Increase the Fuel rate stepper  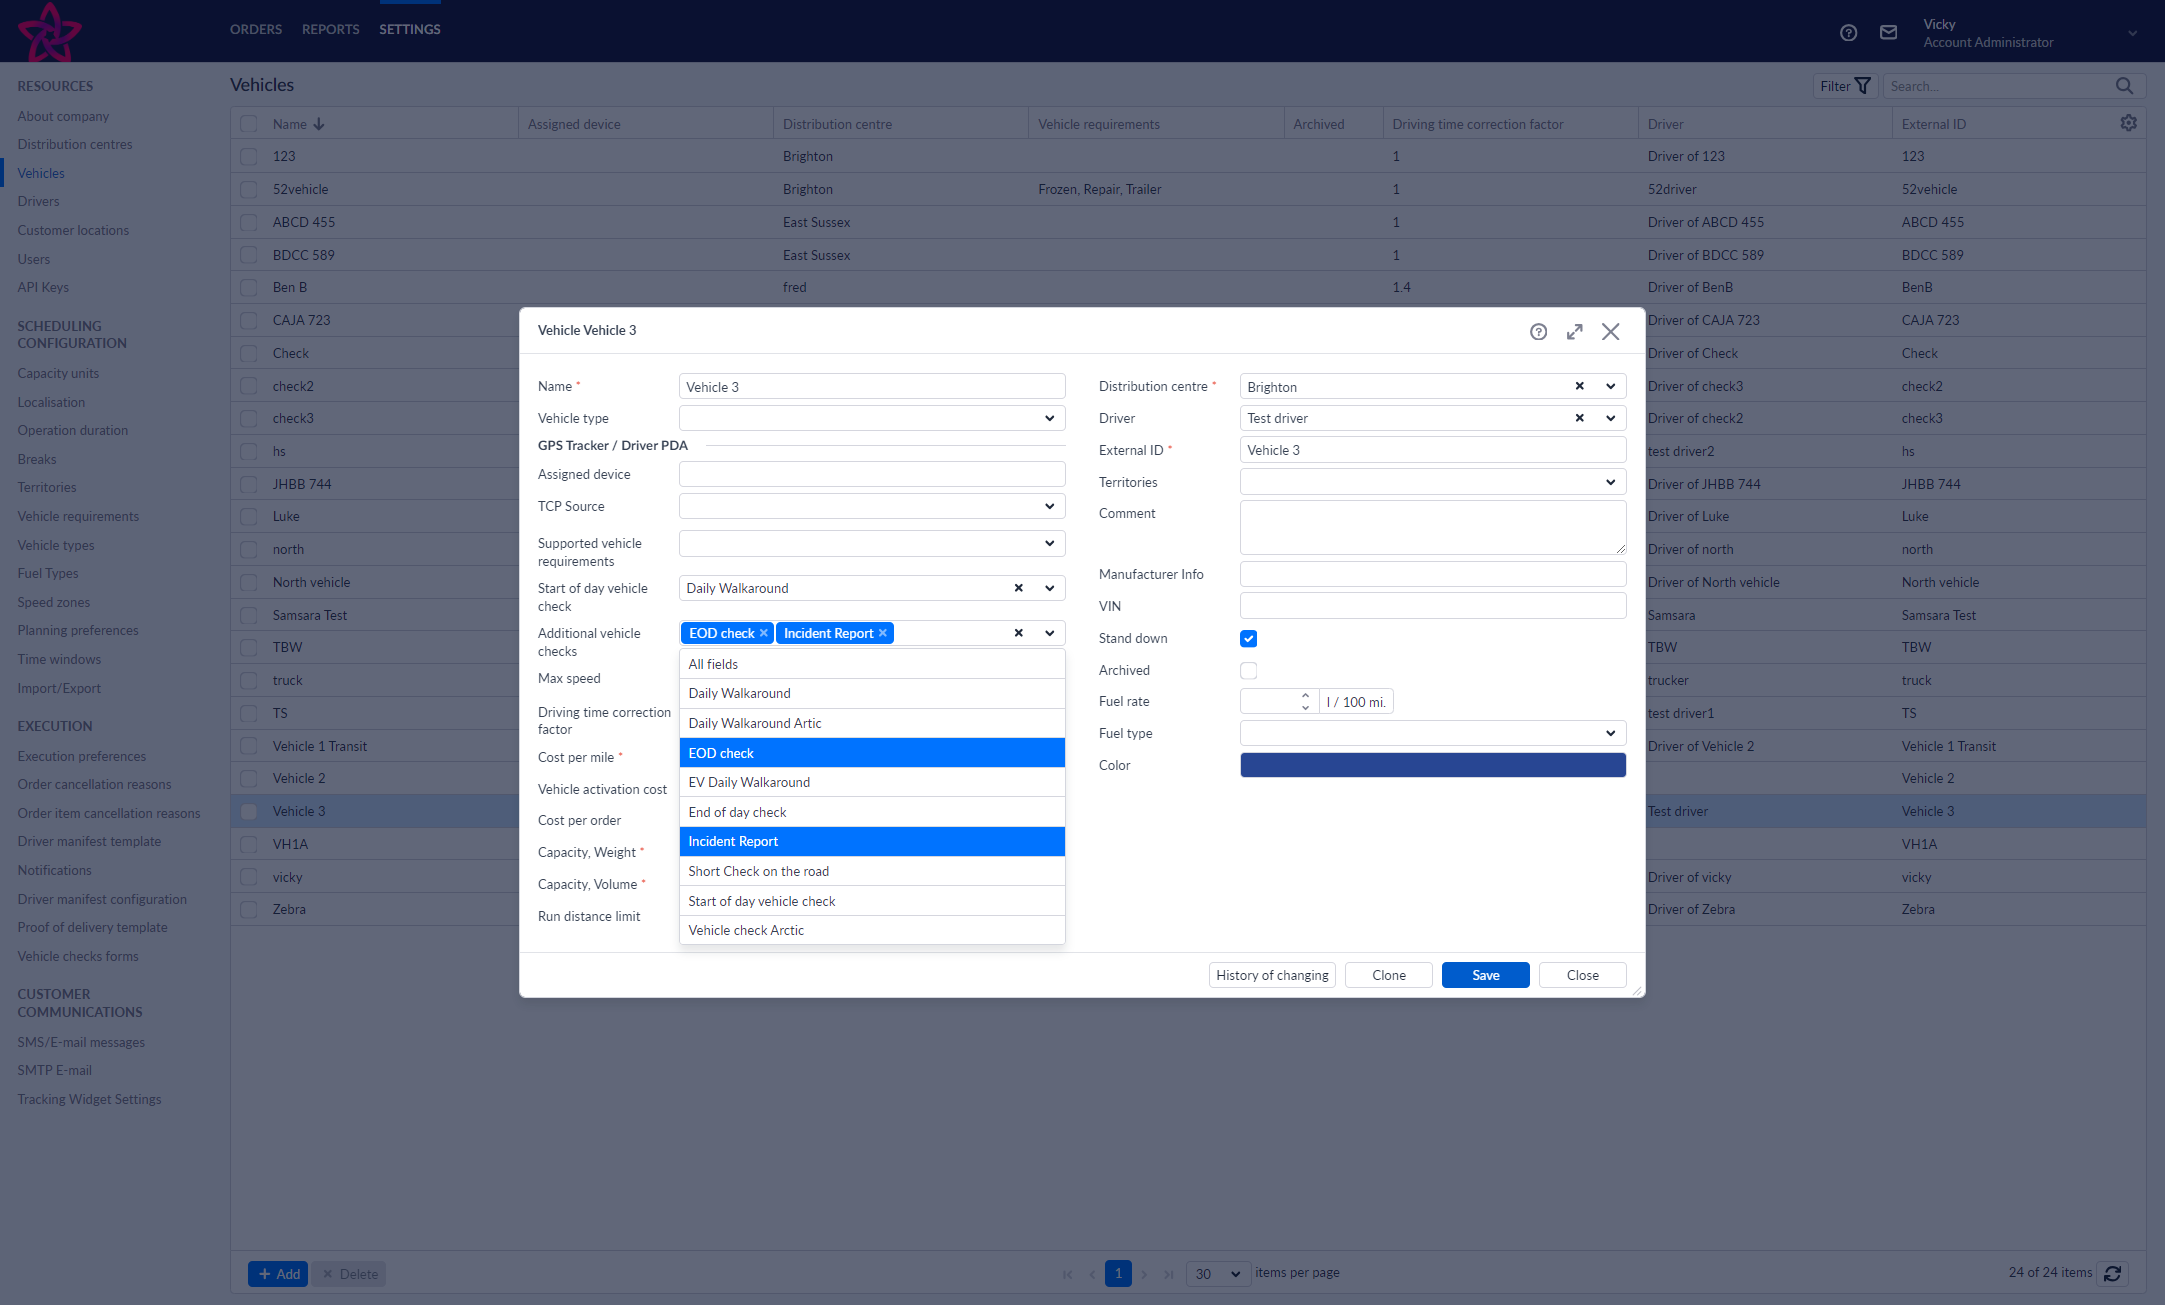(x=1305, y=695)
